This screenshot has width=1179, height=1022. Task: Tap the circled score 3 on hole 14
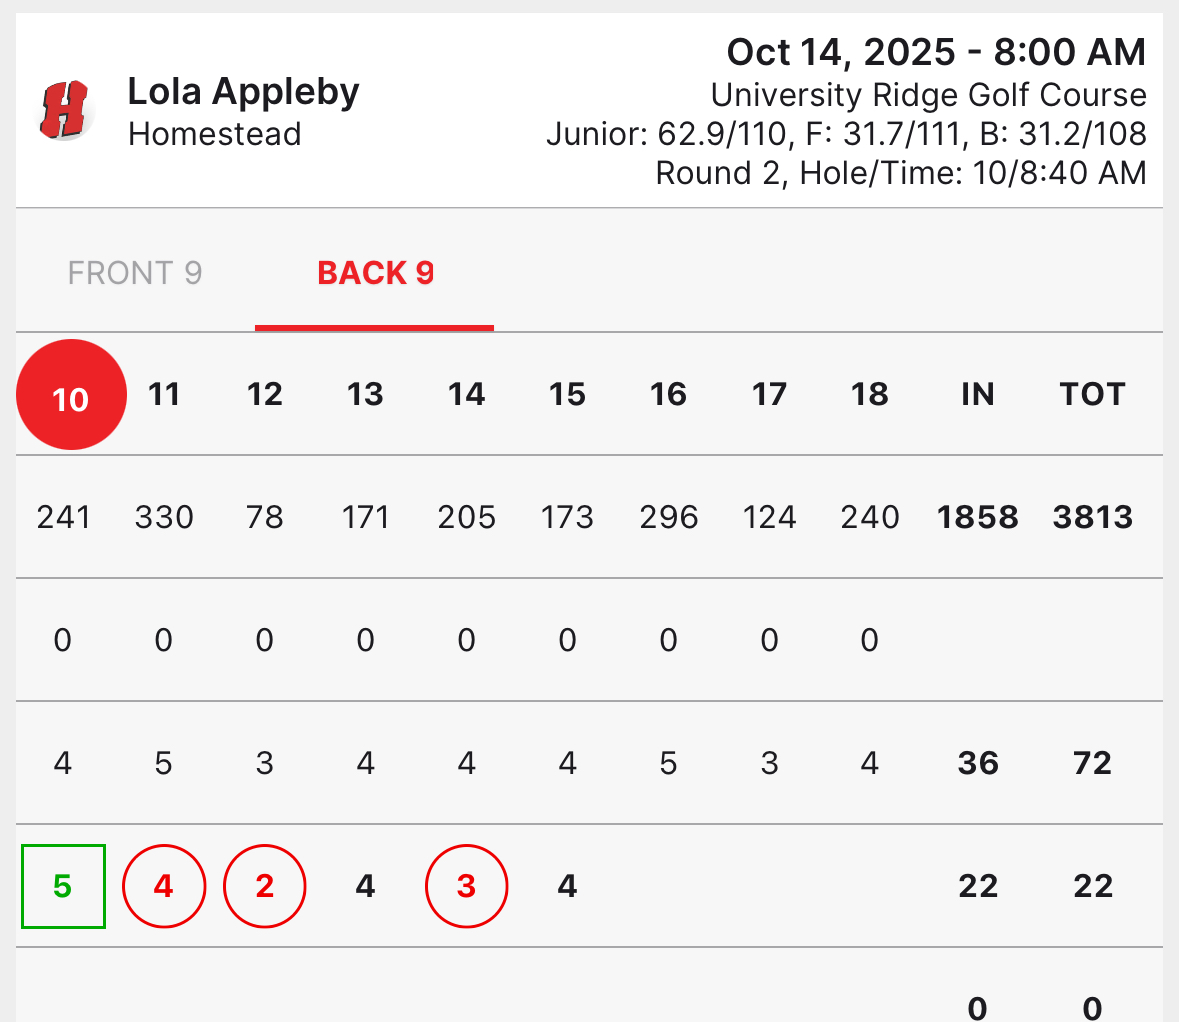click(x=467, y=886)
